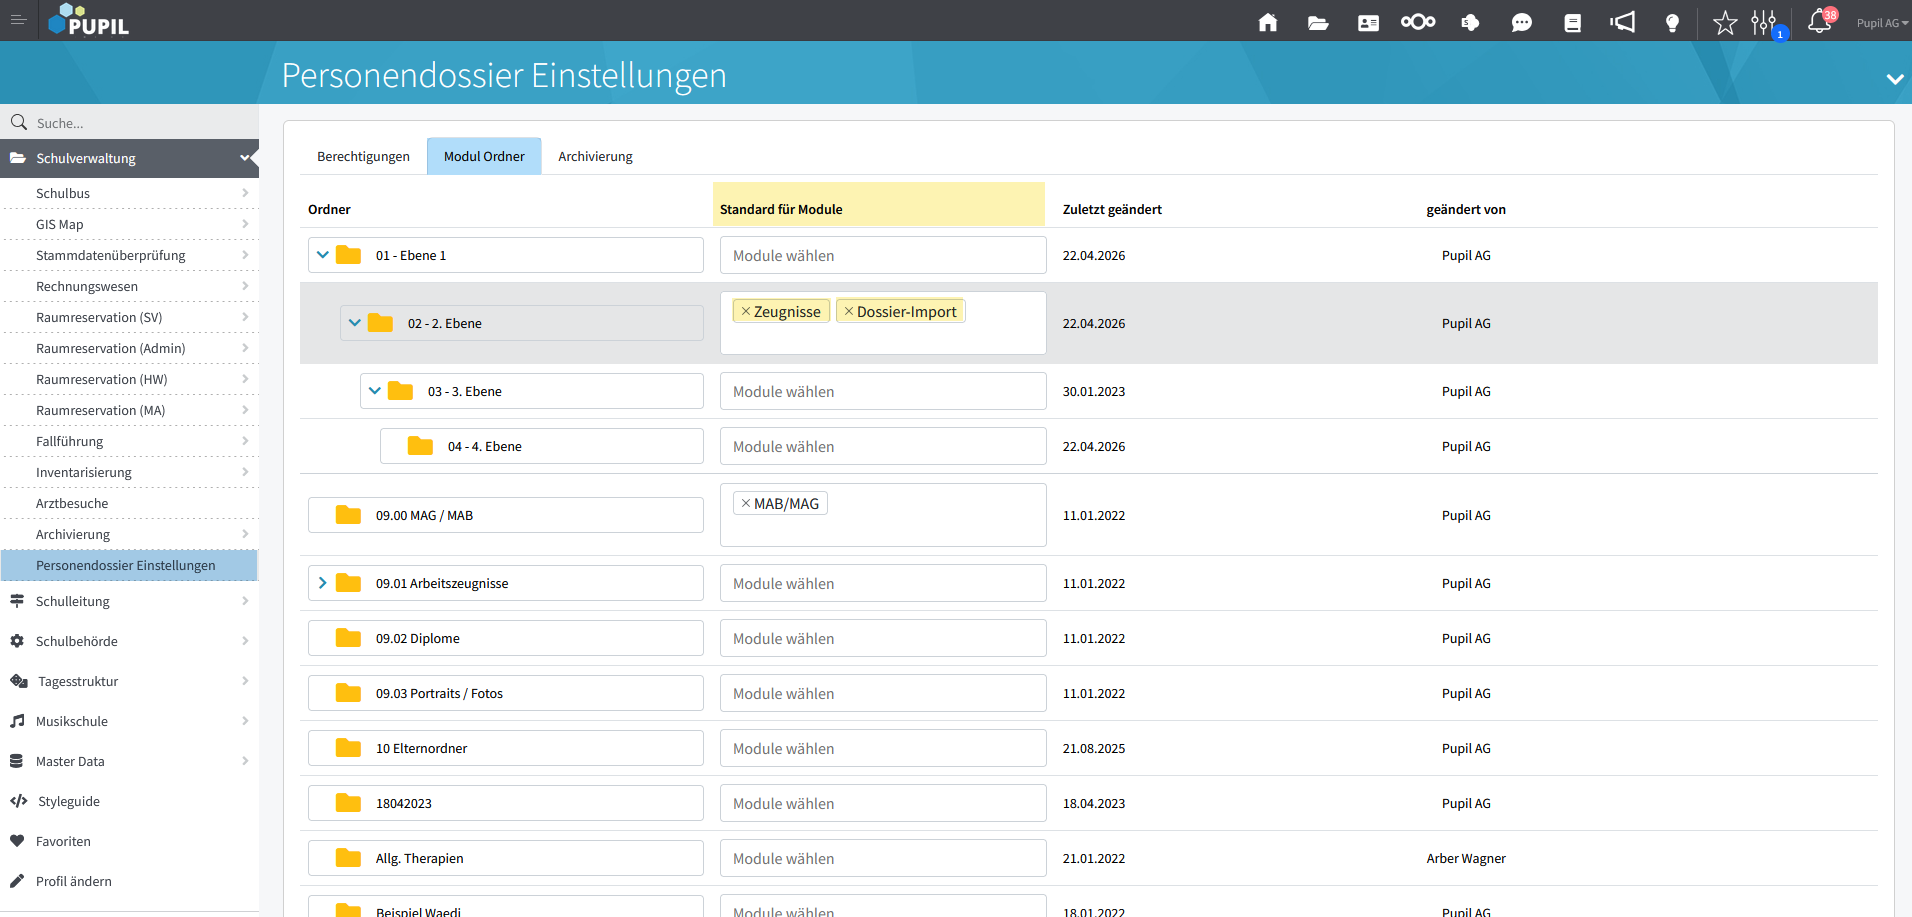The image size is (1912, 917).
Task: Expand the 09.01 Arbeitszeugnisse folder
Action: point(323,583)
